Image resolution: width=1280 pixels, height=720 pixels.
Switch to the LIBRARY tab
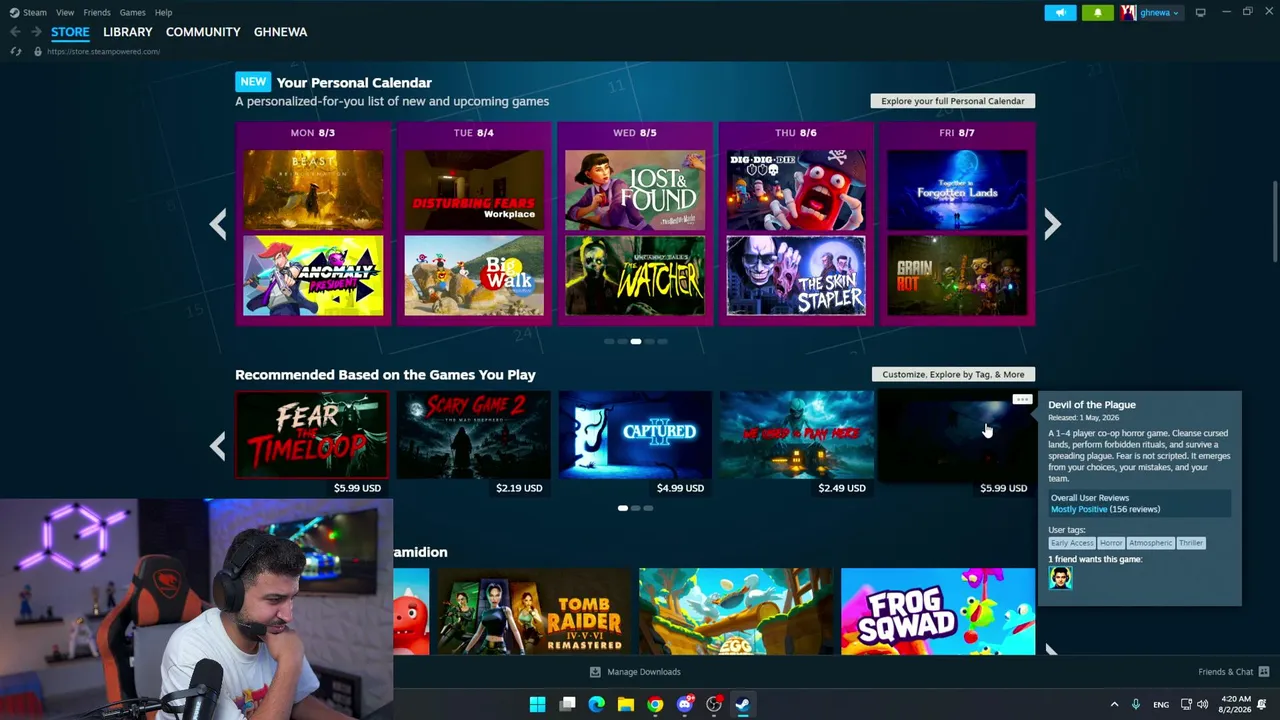click(128, 32)
